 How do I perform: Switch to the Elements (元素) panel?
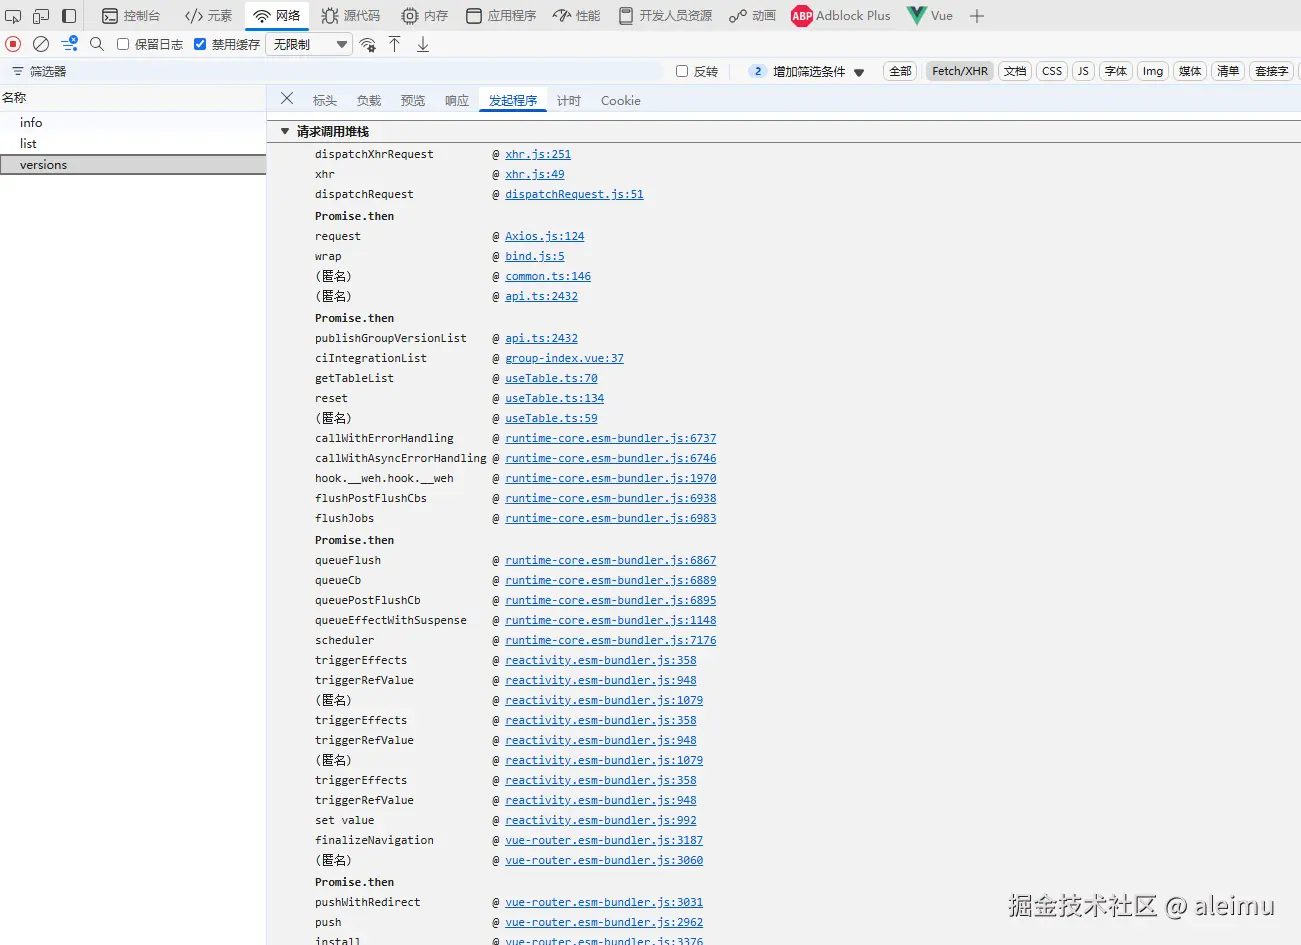pyautogui.click(x=208, y=16)
